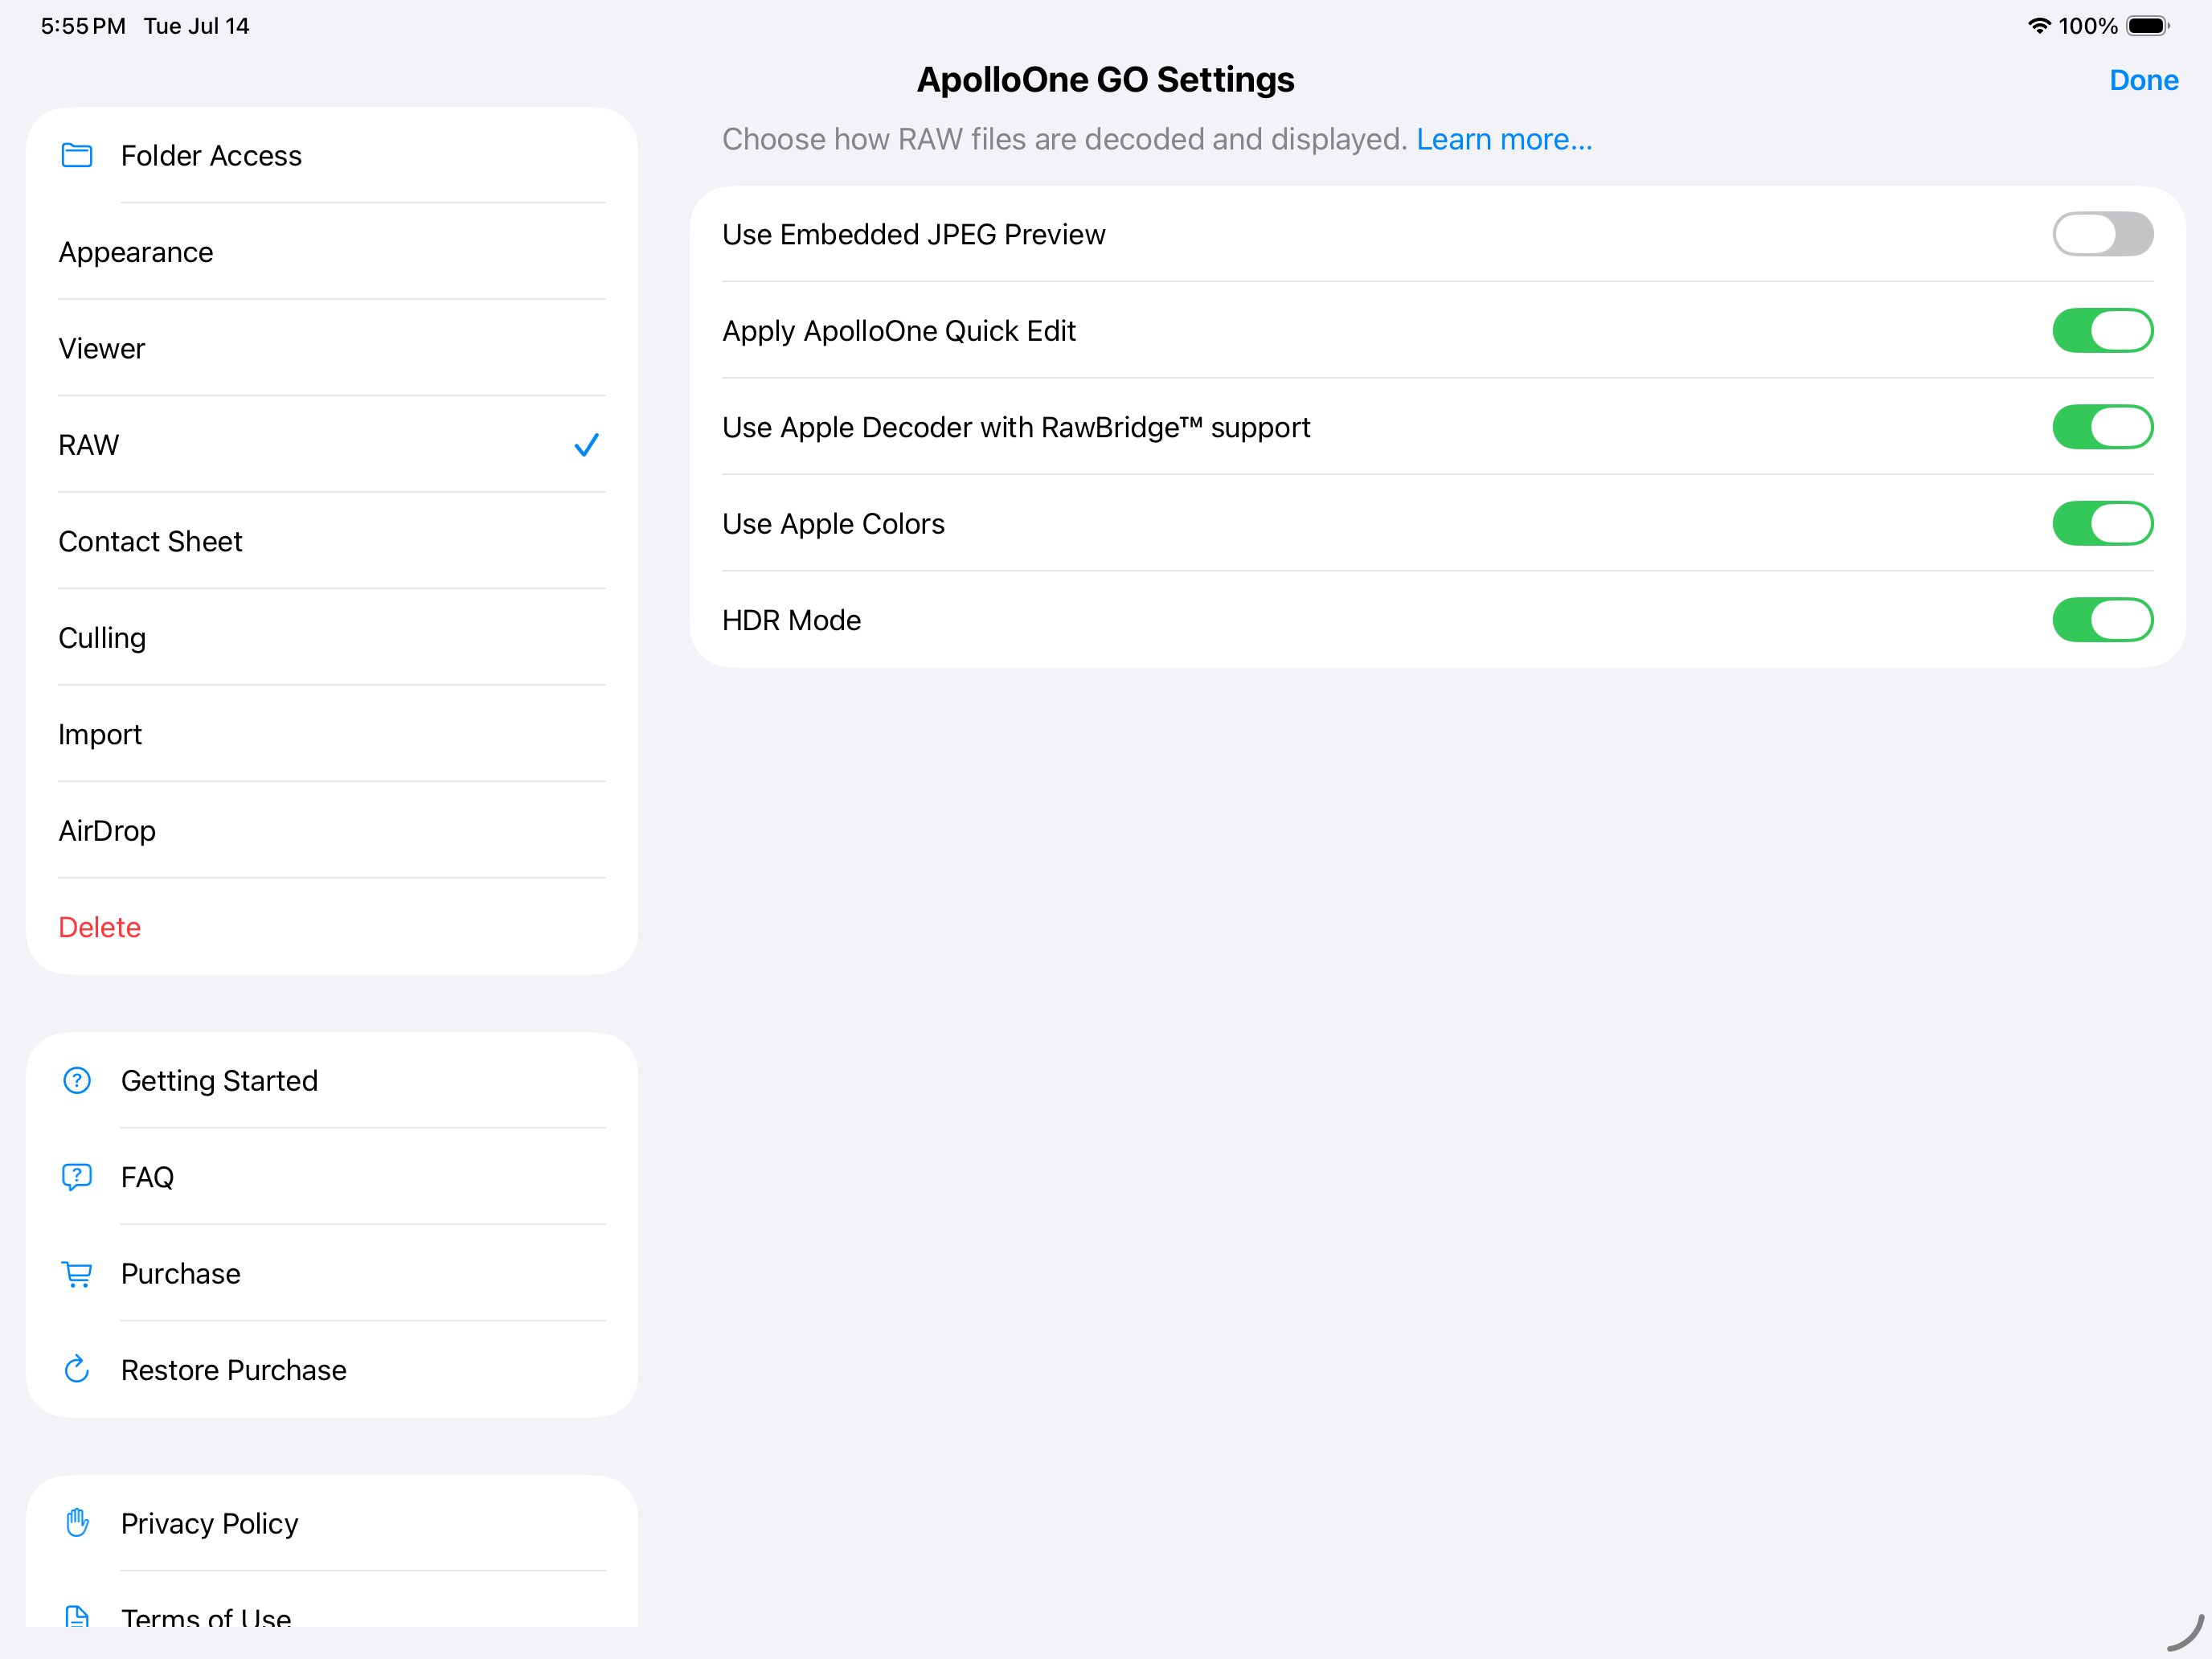The height and width of the screenshot is (1659, 2212).
Task: Click the Use Apple Colors label
Action: pyautogui.click(x=833, y=524)
